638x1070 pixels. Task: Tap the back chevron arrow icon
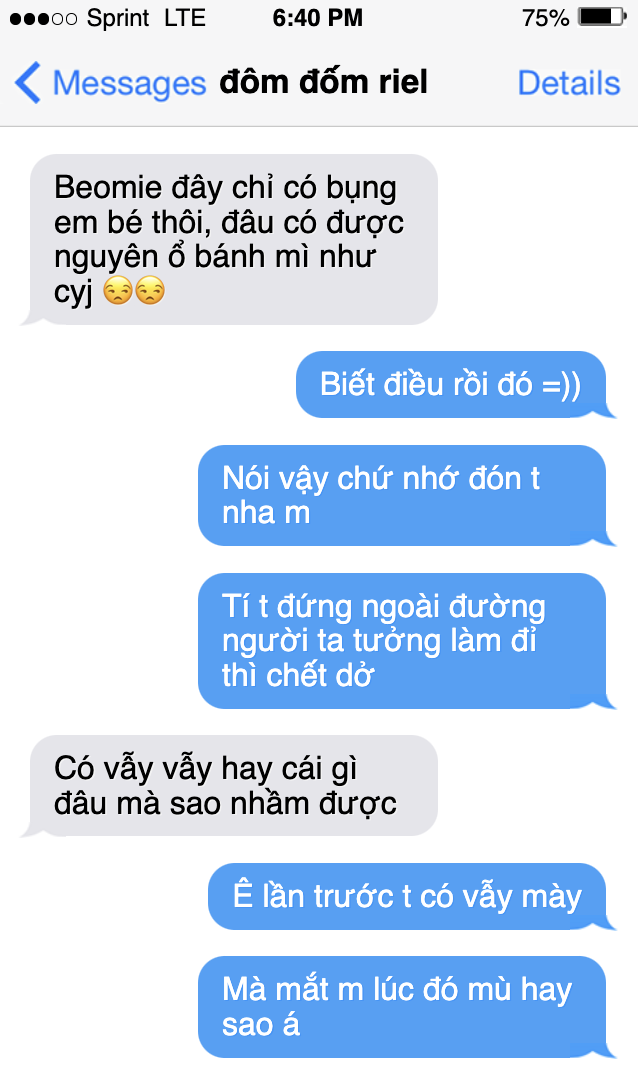coord(27,83)
